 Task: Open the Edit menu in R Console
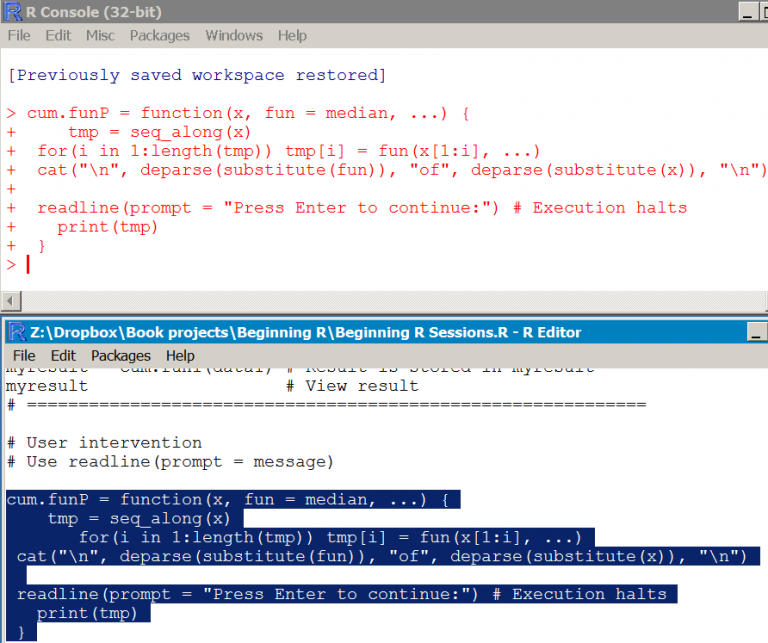point(58,35)
